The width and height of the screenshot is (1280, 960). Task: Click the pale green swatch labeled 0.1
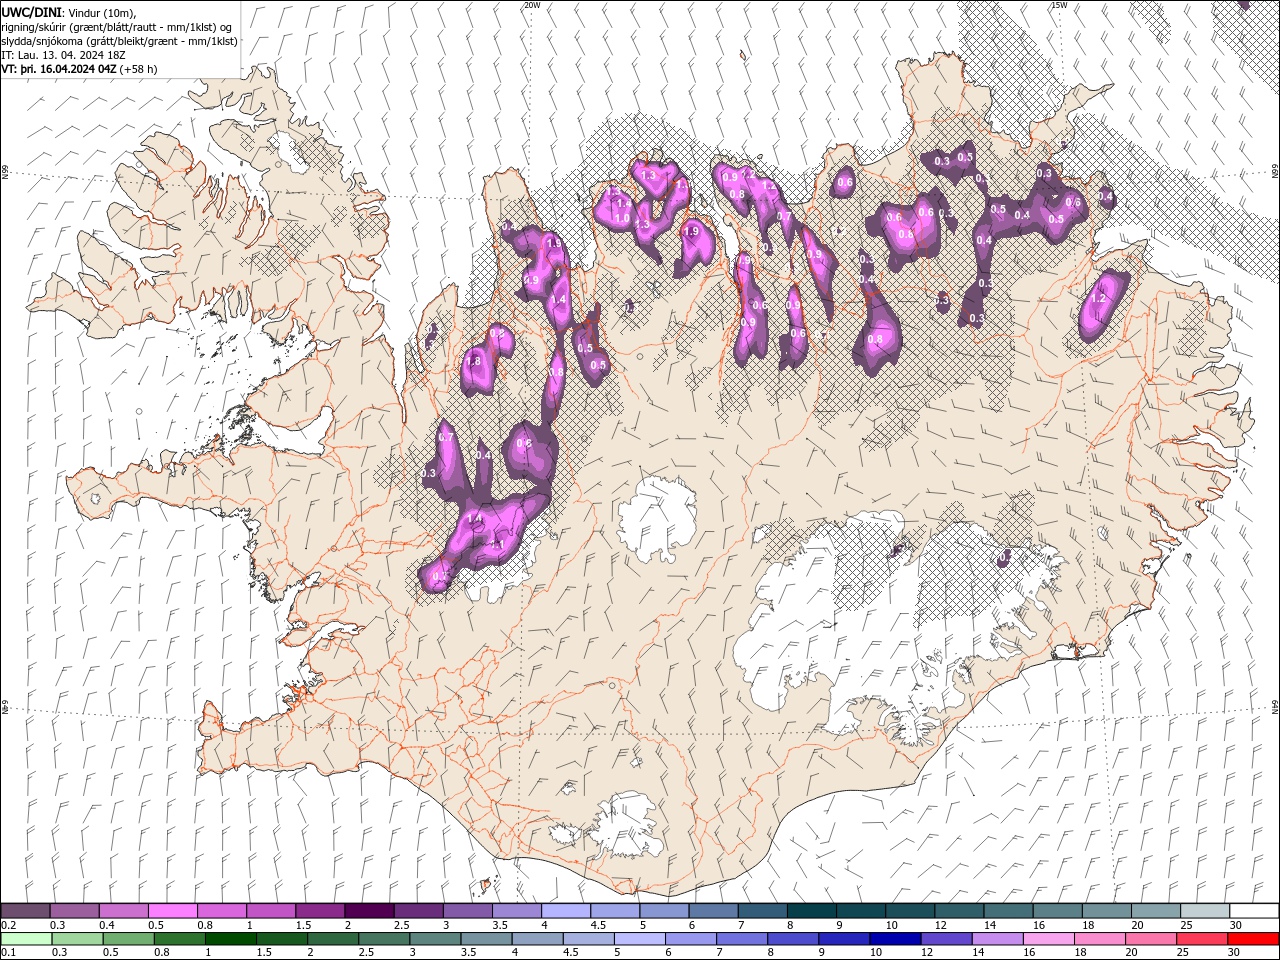click(25, 939)
